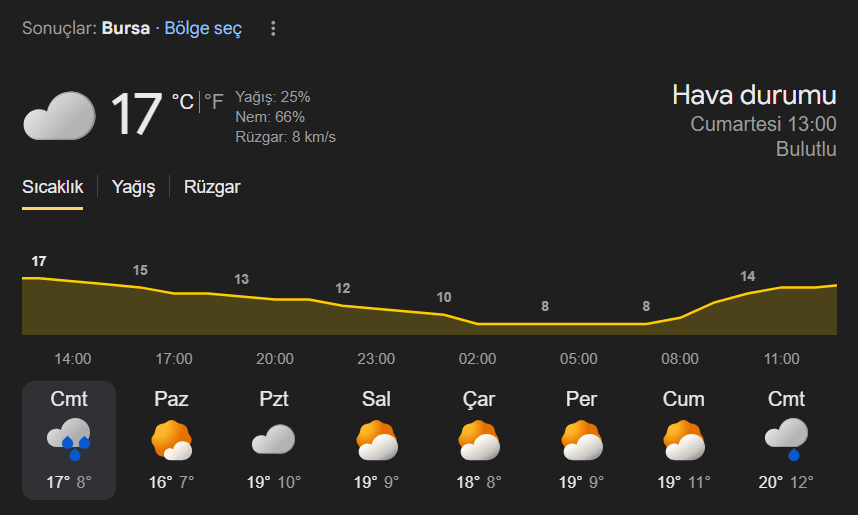Image resolution: width=858 pixels, height=515 pixels.
Task: Open the Bölge seç region selector
Action: (x=203, y=28)
